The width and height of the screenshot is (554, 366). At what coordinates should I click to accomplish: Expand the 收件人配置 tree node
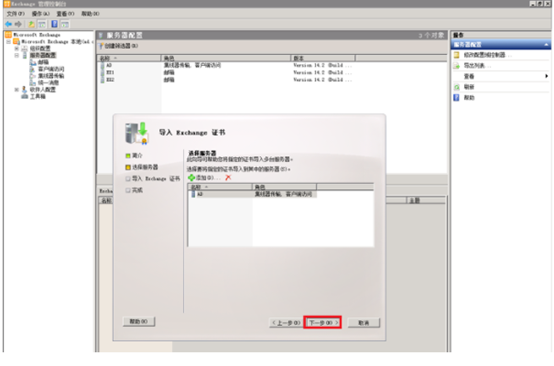pos(17,90)
